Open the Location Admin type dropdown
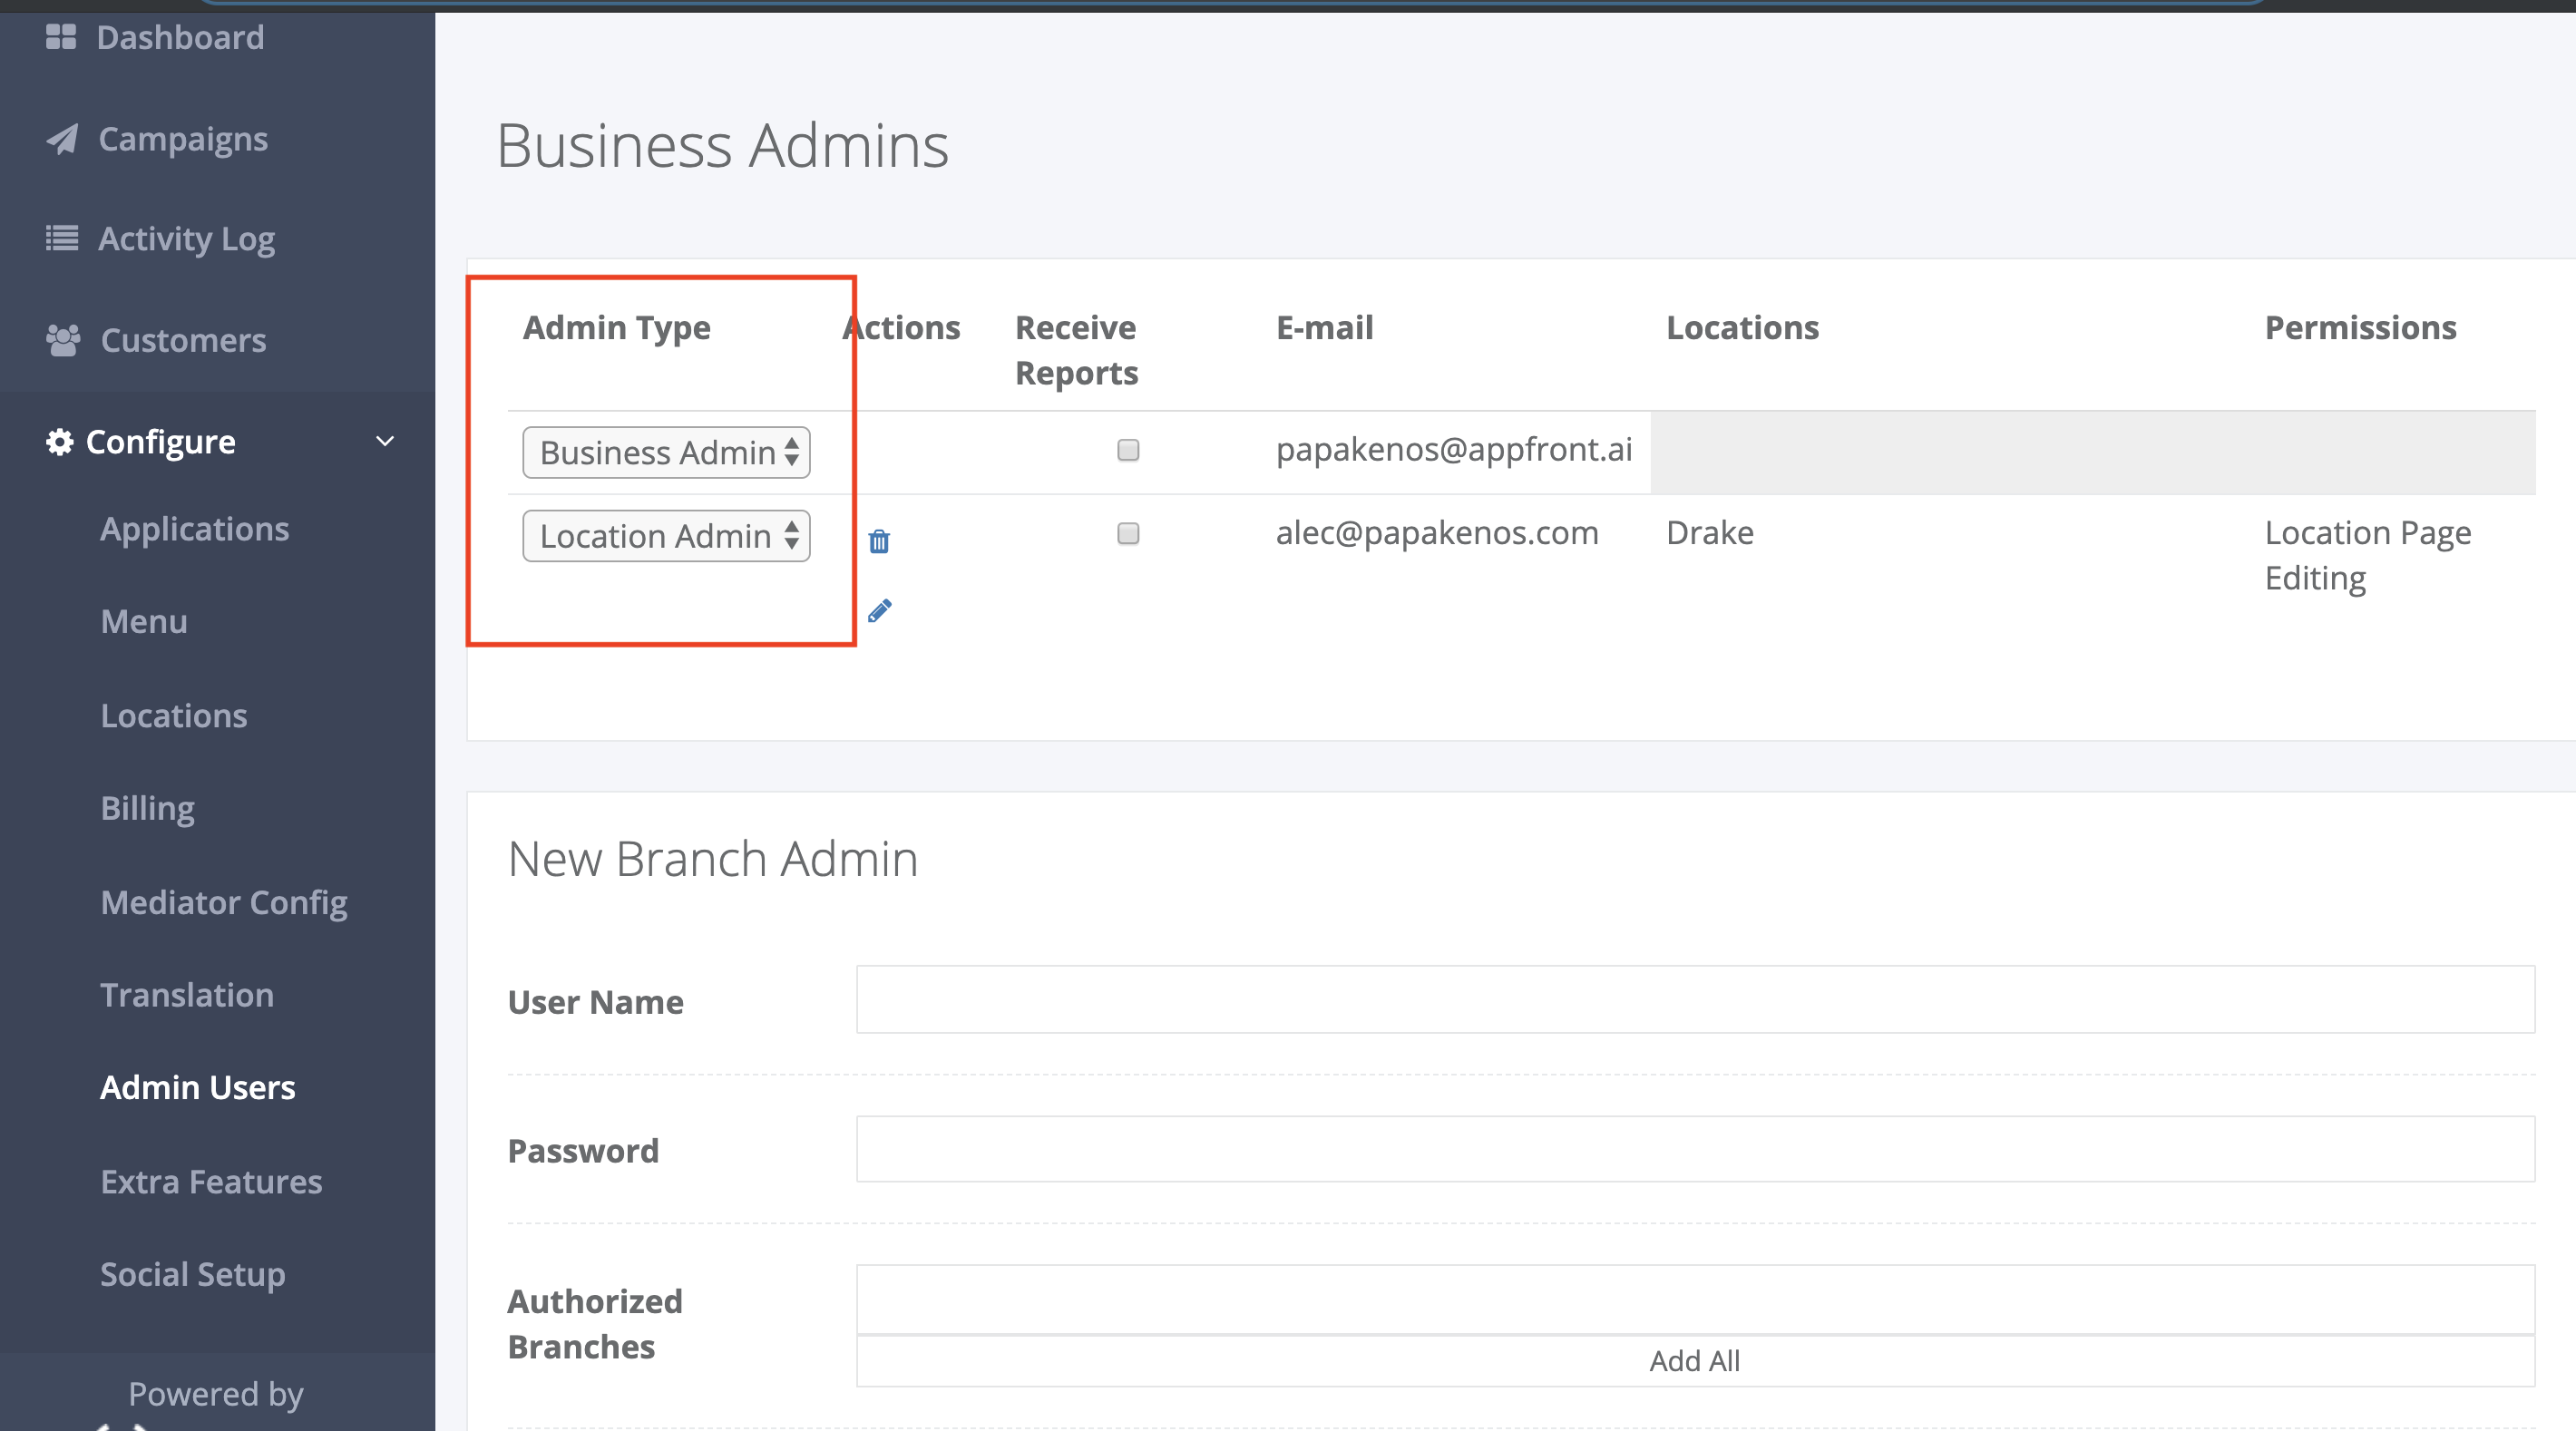Image resolution: width=2576 pixels, height=1431 pixels. [666, 536]
